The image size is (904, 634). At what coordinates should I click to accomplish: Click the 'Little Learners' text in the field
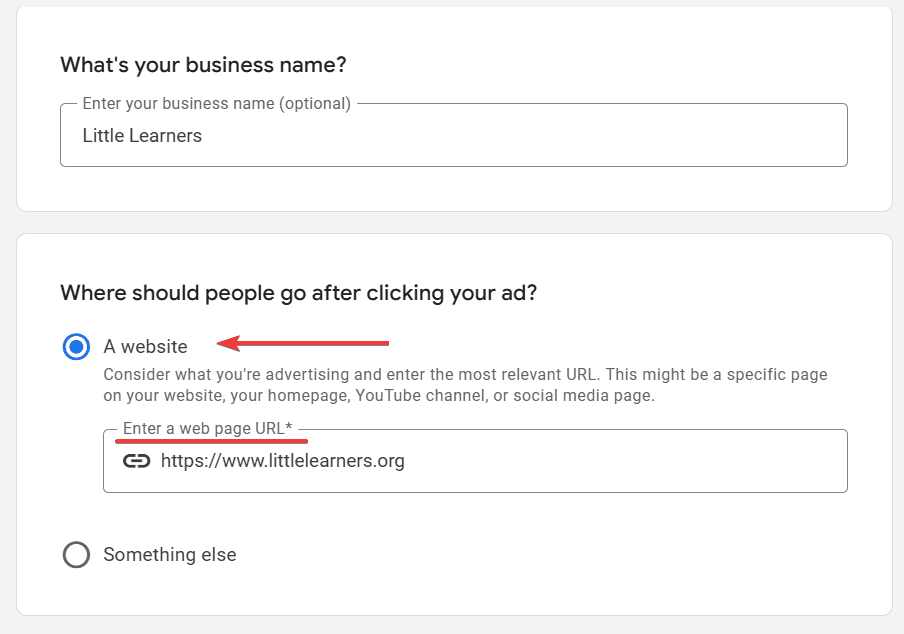coord(142,136)
